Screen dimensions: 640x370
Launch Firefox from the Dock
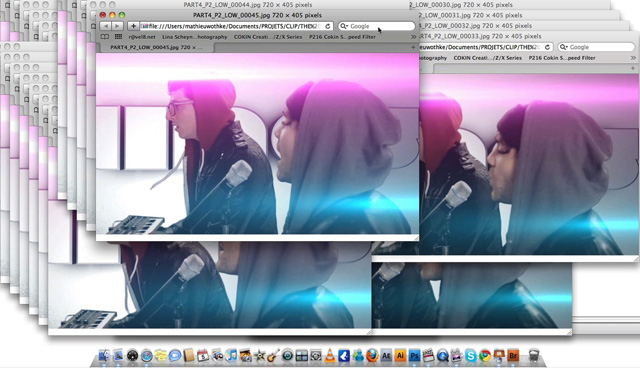pos(372,356)
